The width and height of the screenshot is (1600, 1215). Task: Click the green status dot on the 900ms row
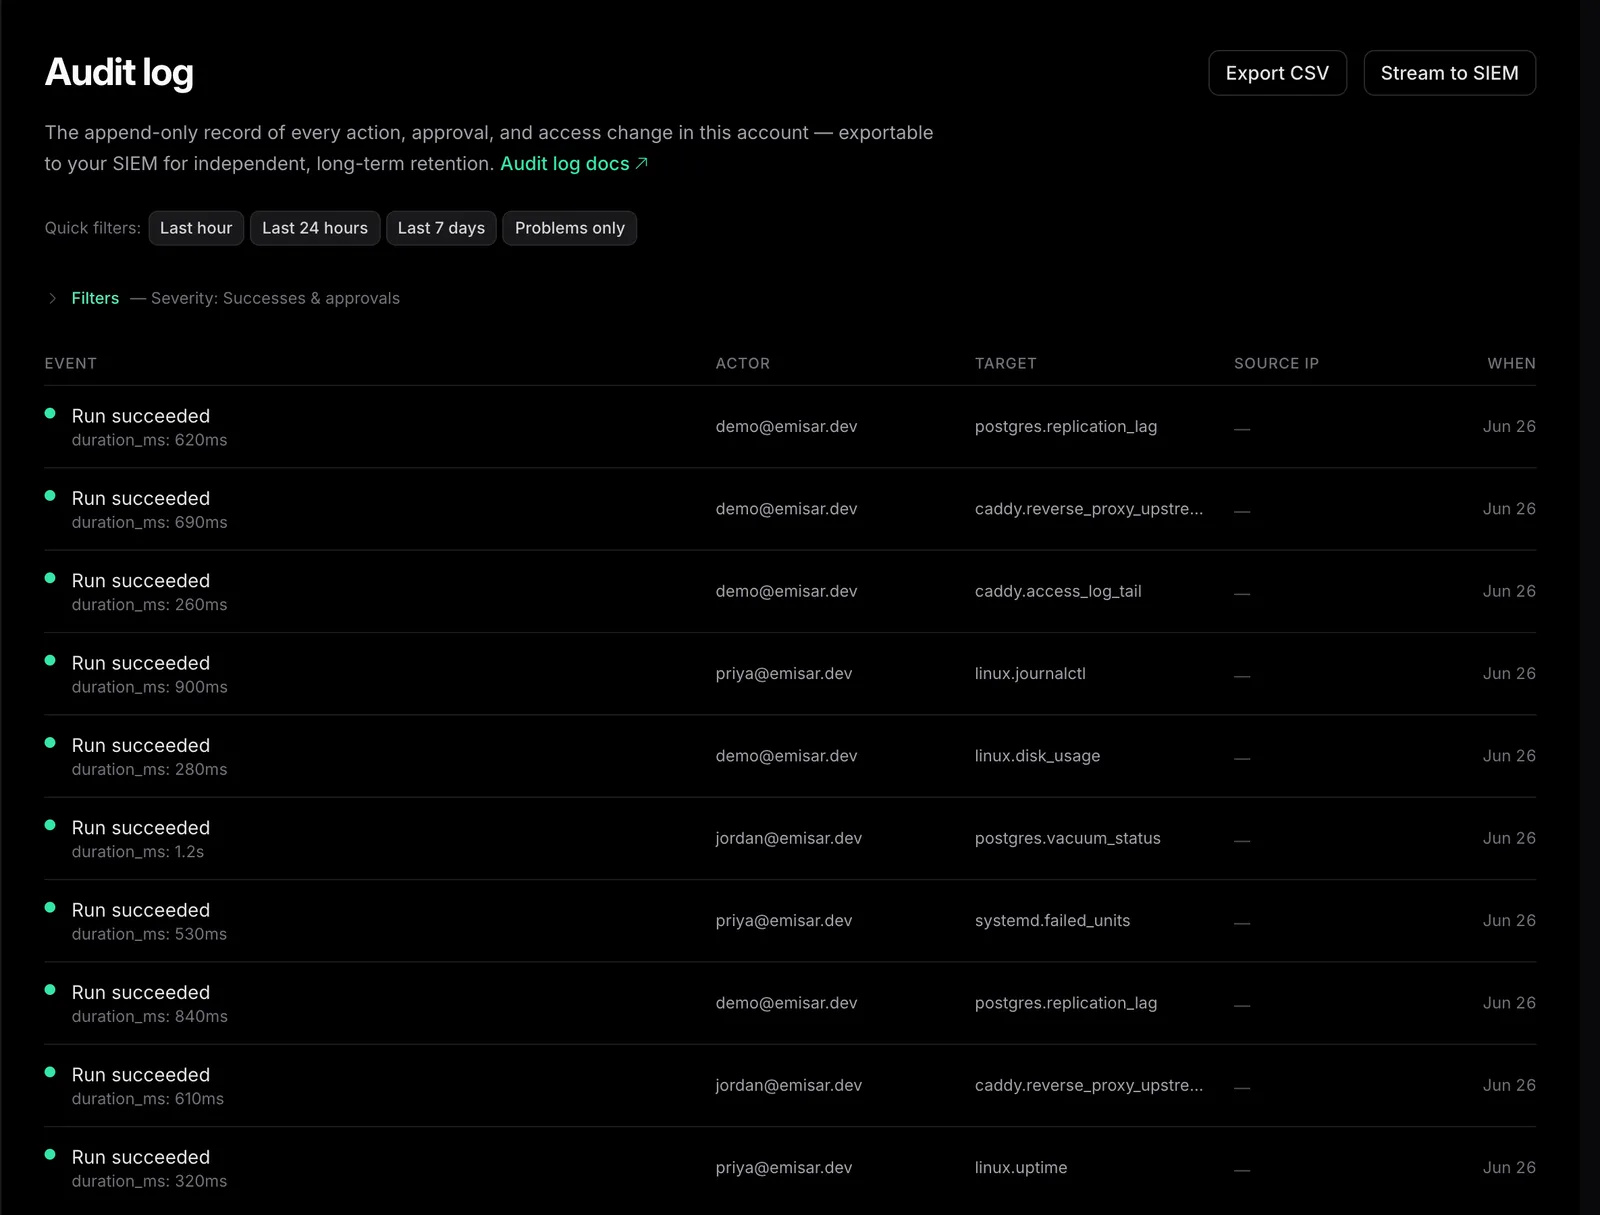click(50, 660)
